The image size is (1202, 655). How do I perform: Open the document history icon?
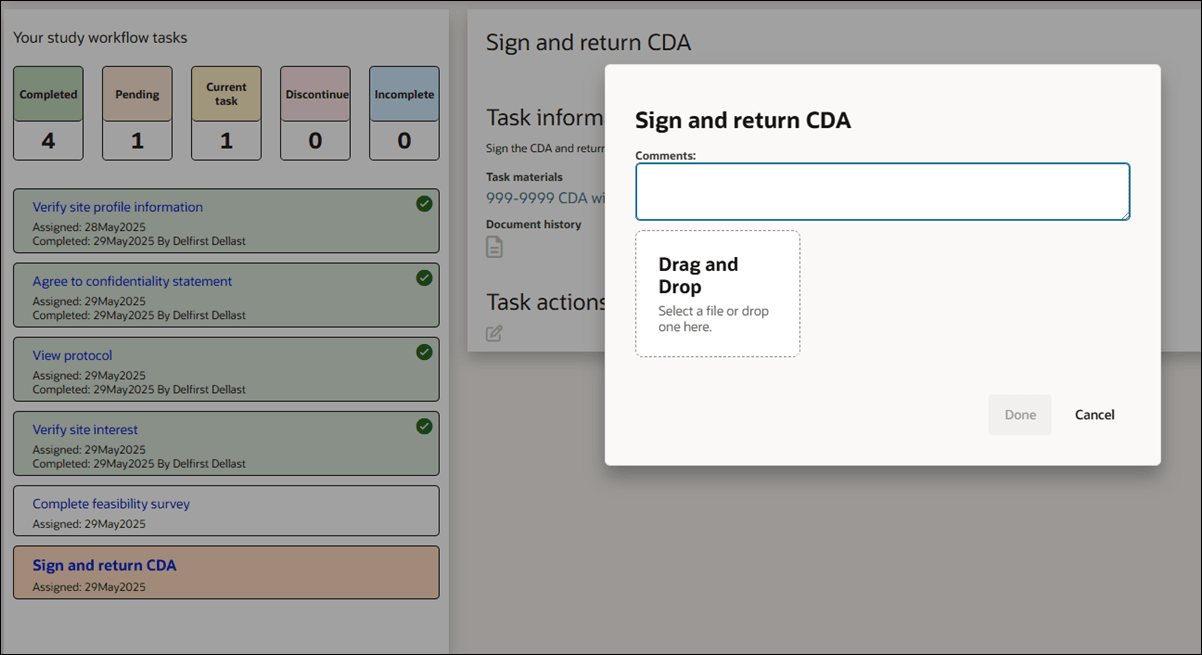click(x=493, y=246)
